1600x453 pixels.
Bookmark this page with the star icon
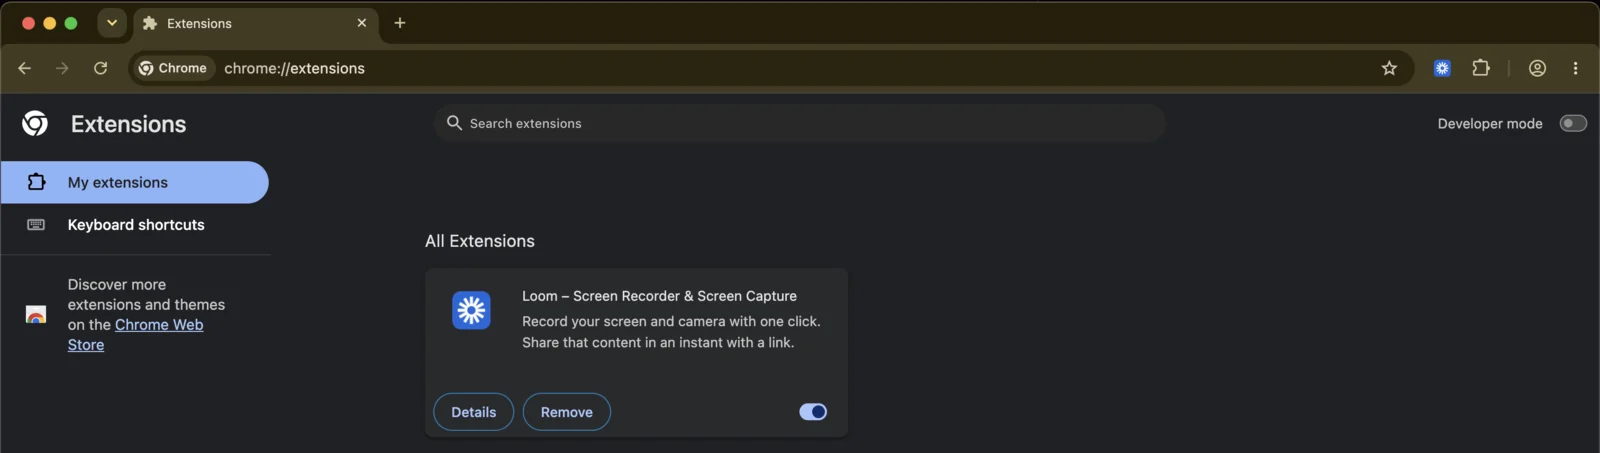(1389, 68)
